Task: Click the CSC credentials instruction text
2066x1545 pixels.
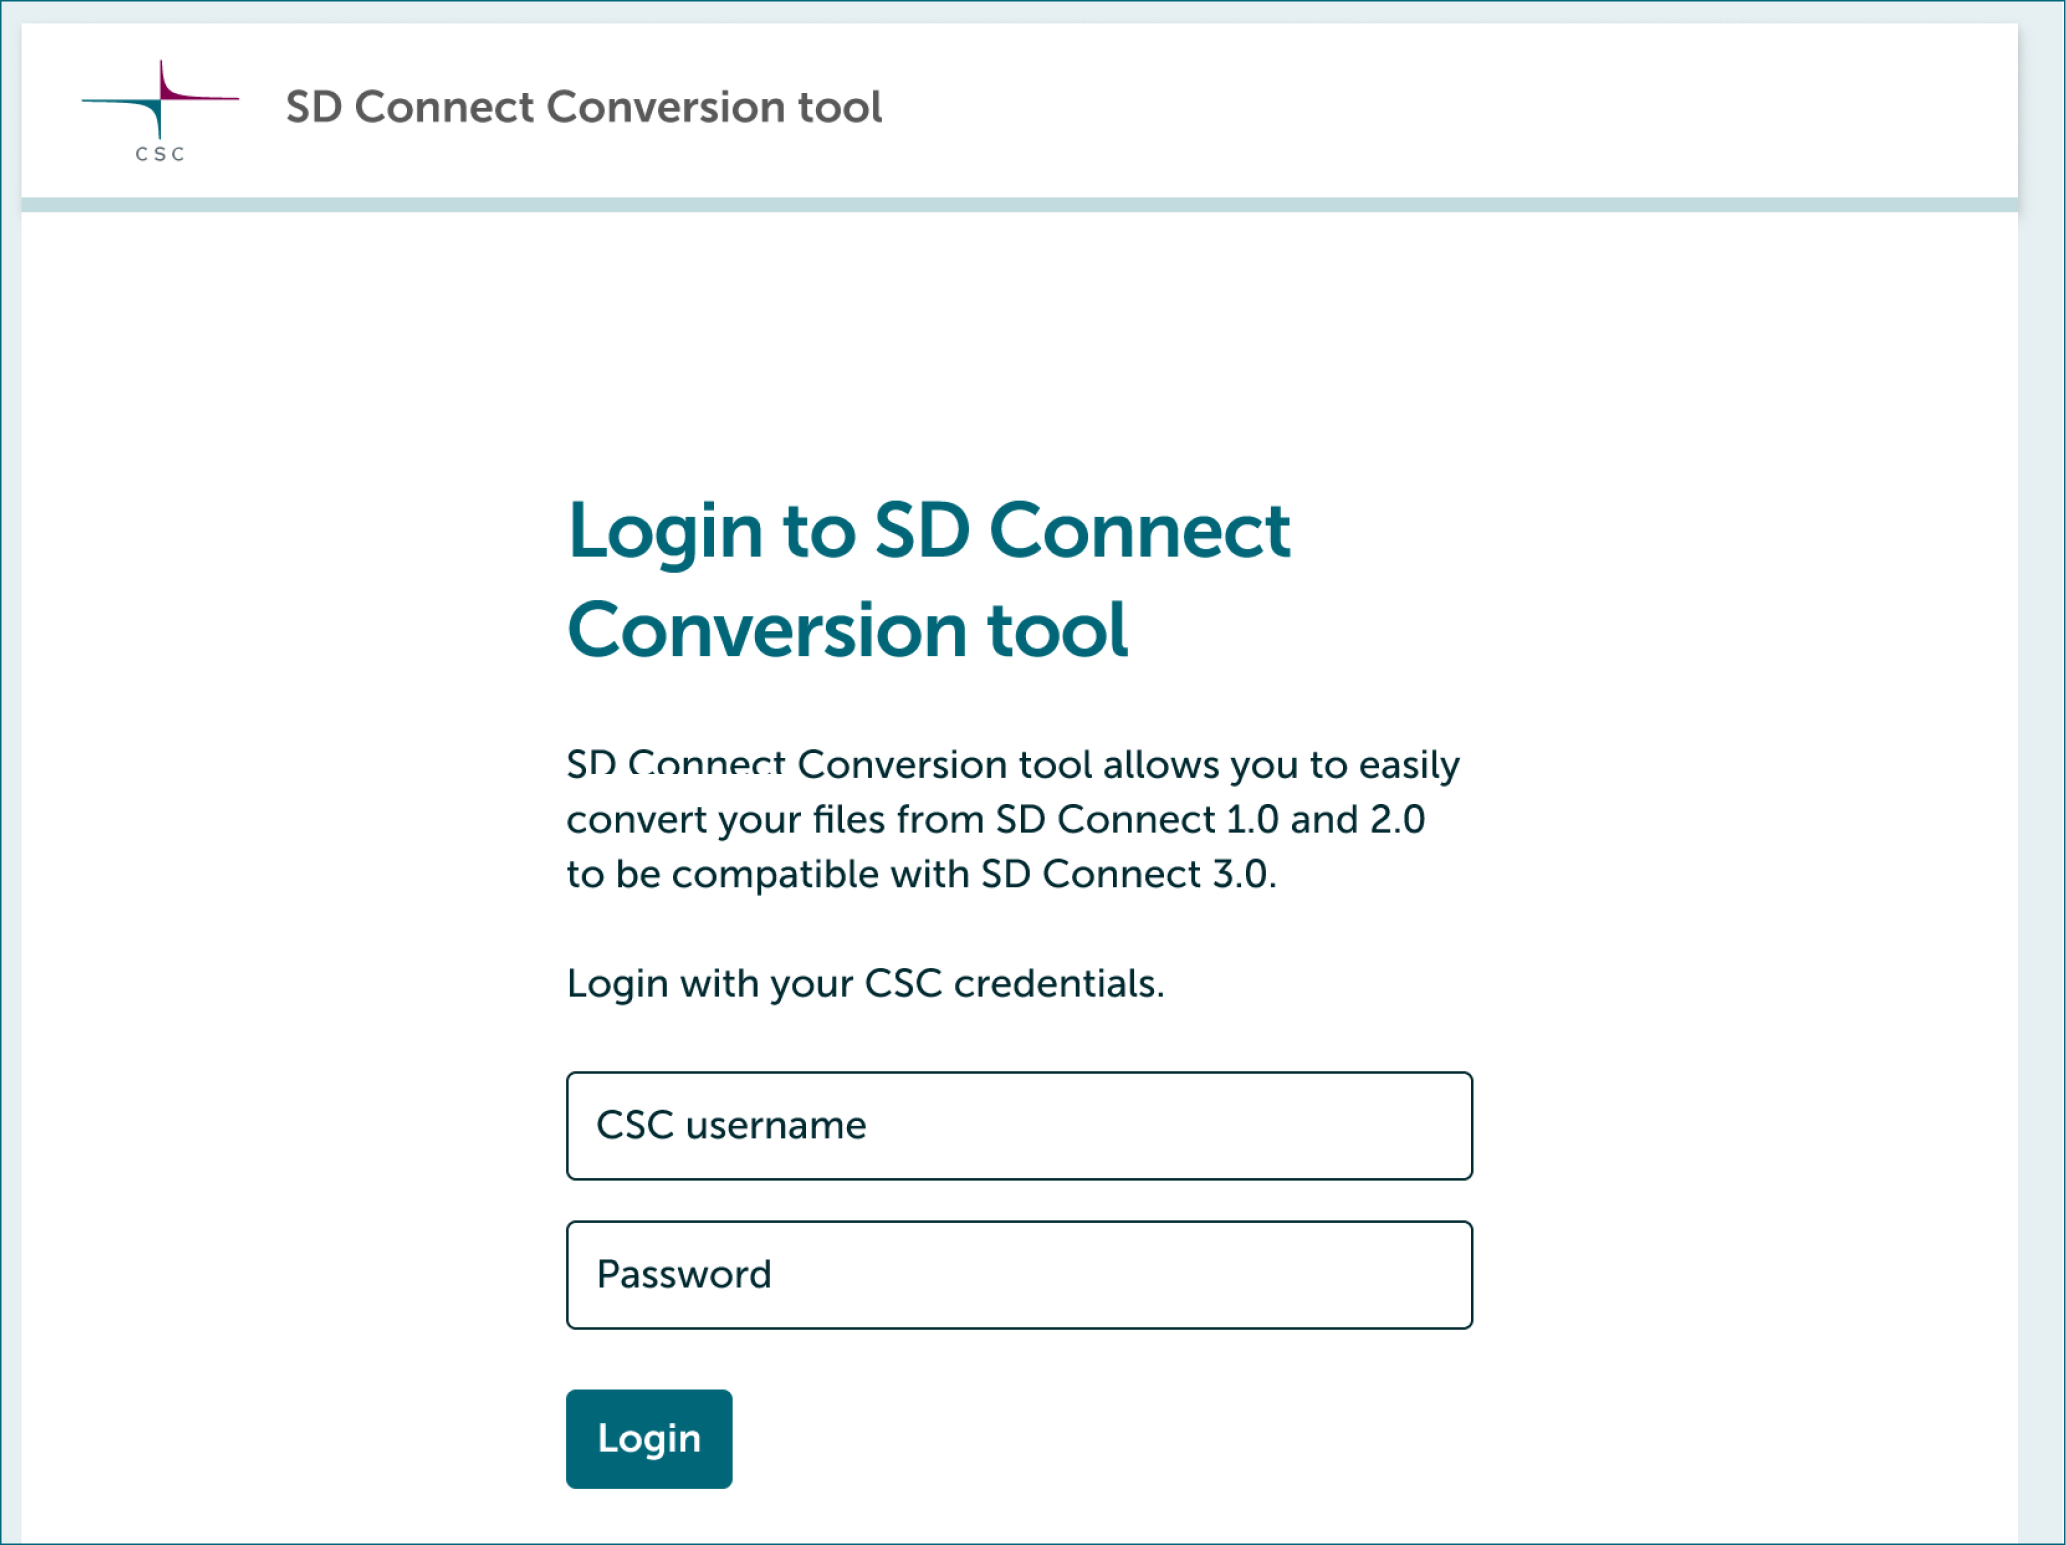Action: click(x=865, y=983)
